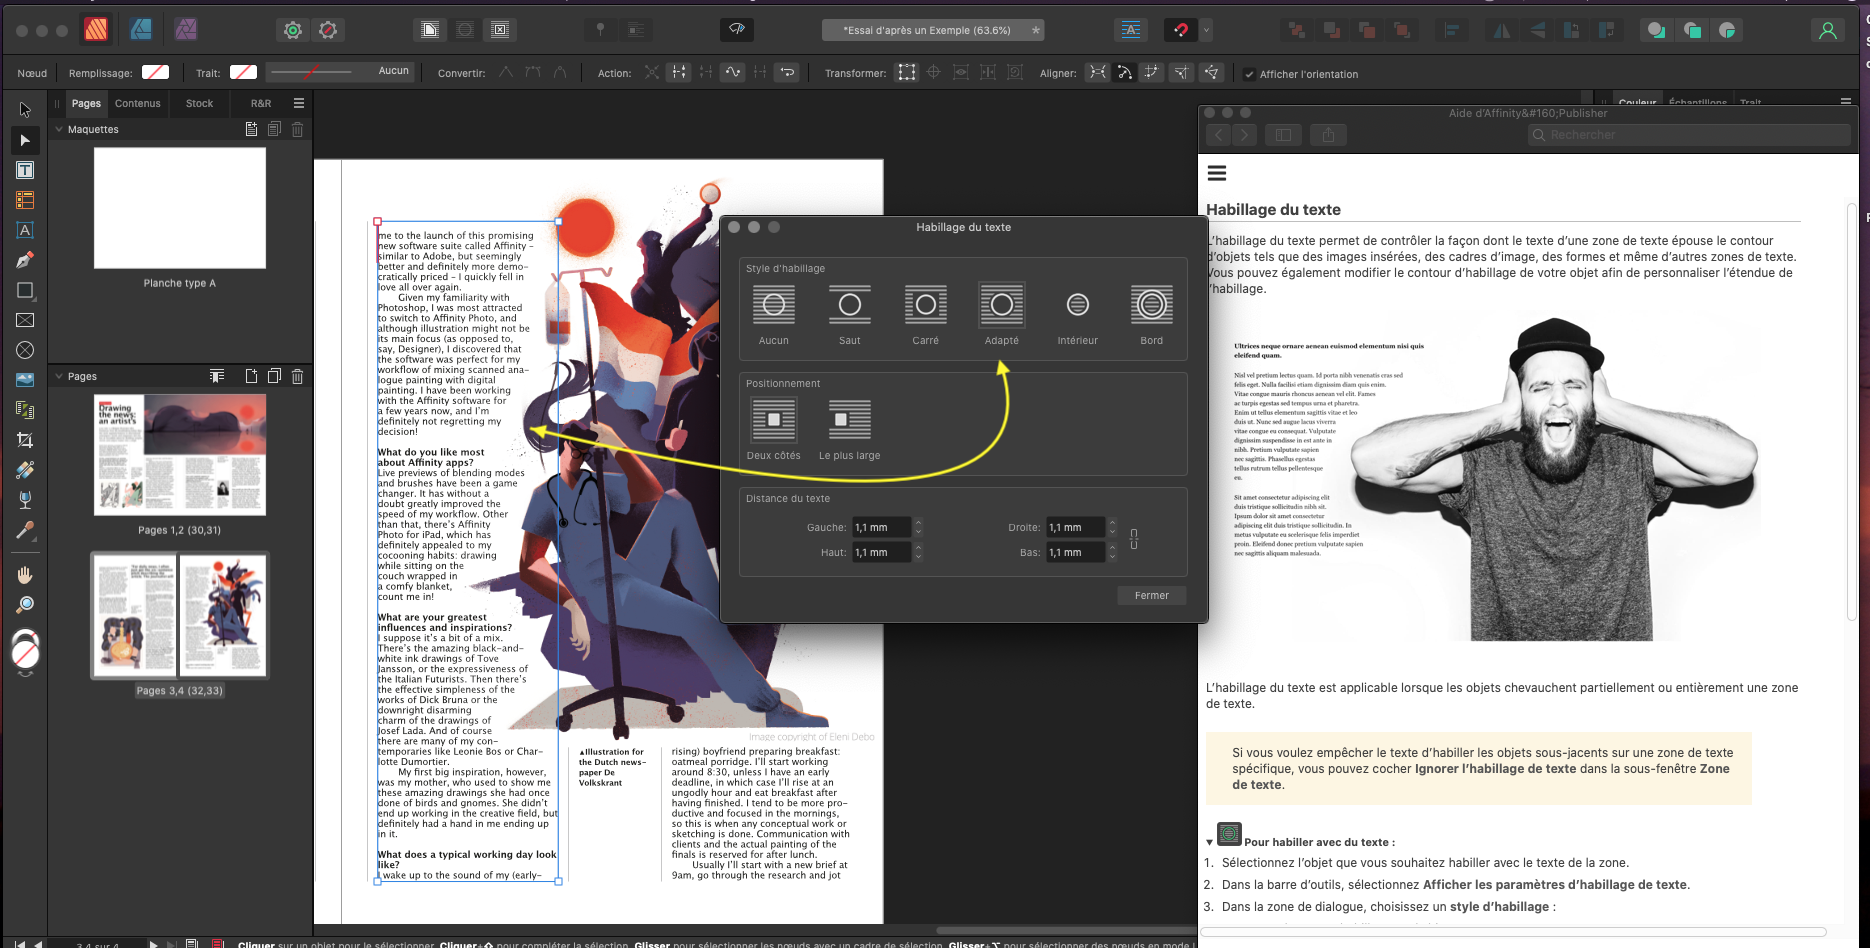Toggle the help window sidebar button
Viewport: 1870px width, 948px height.
pyautogui.click(x=1284, y=135)
